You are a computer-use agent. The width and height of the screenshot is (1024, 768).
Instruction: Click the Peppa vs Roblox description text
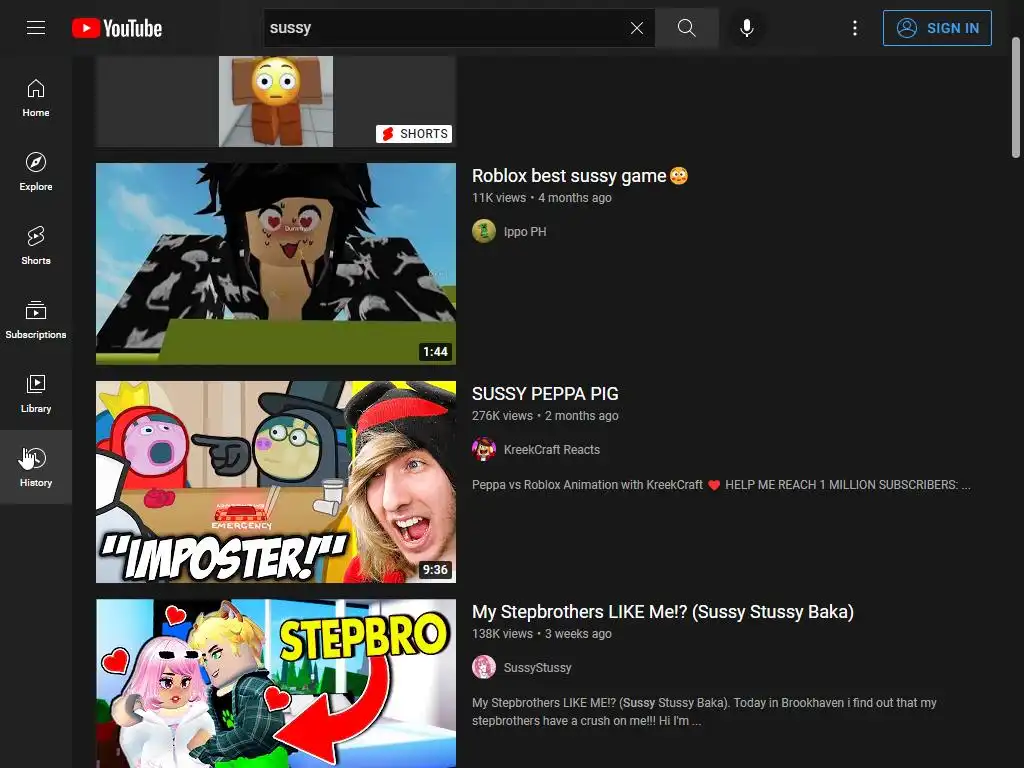click(x=721, y=485)
